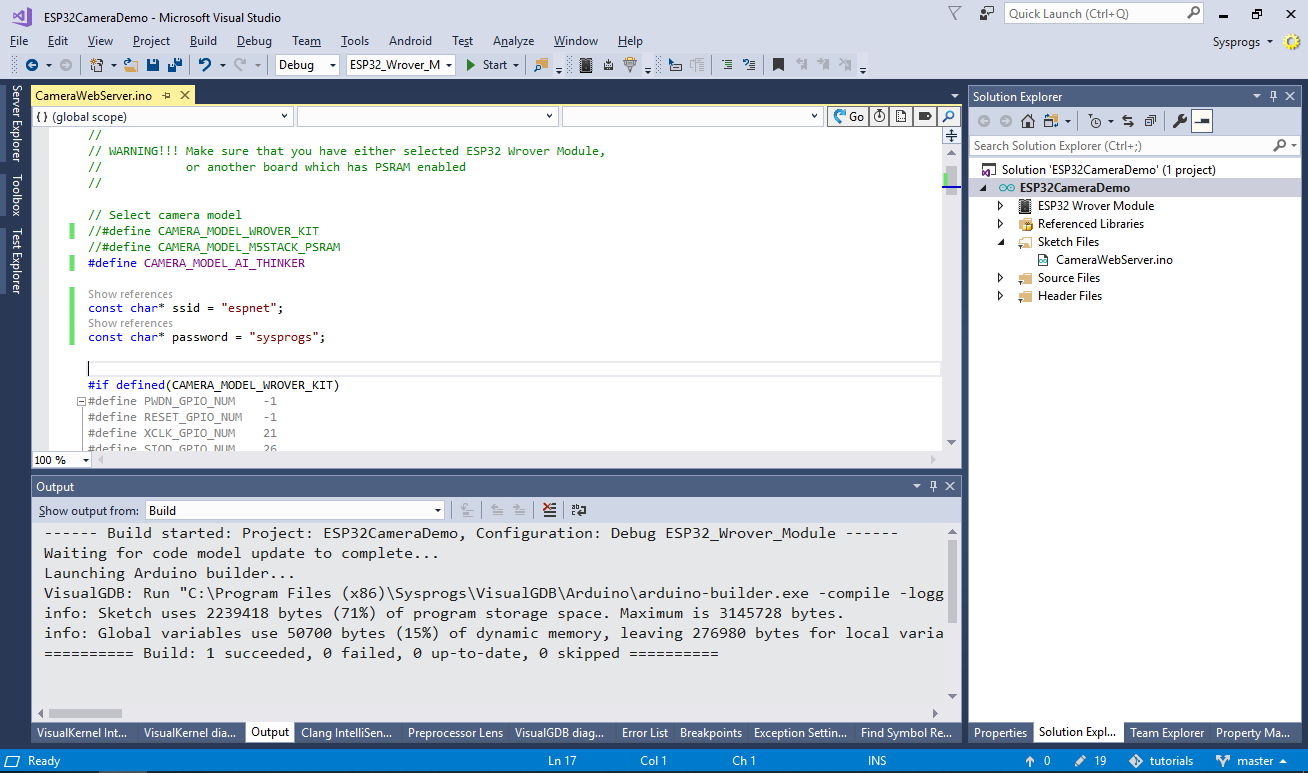Click the Sysprogs account name
Image resolution: width=1308 pixels, height=773 pixels.
[x=1236, y=41]
